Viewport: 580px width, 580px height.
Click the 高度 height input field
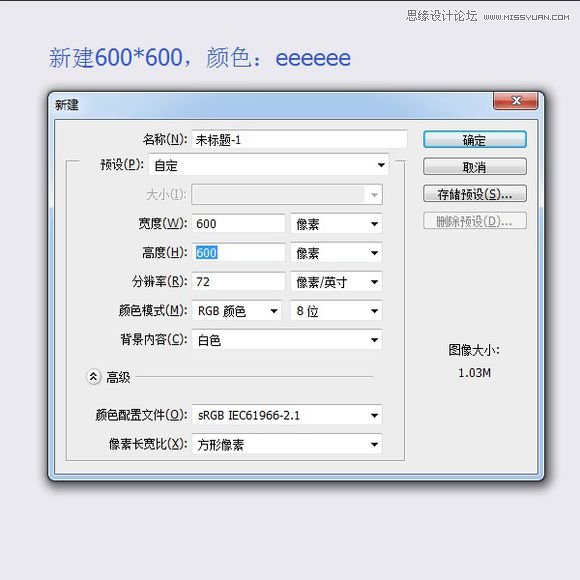click(x=239, y=253)
